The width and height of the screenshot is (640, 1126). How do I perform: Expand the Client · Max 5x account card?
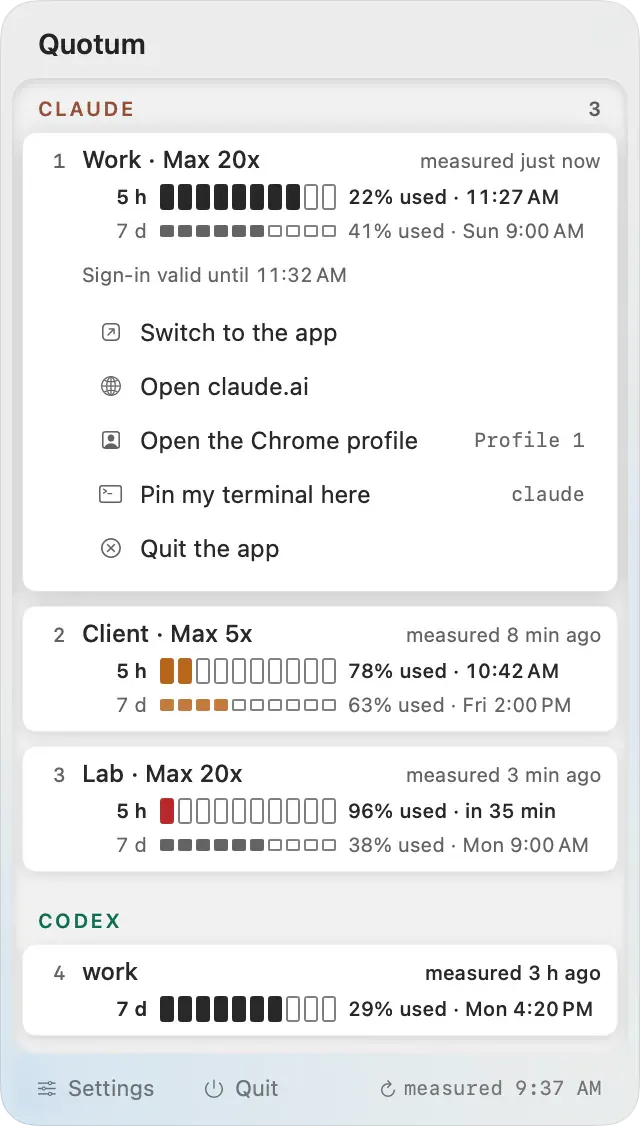(x=320, y=669)
